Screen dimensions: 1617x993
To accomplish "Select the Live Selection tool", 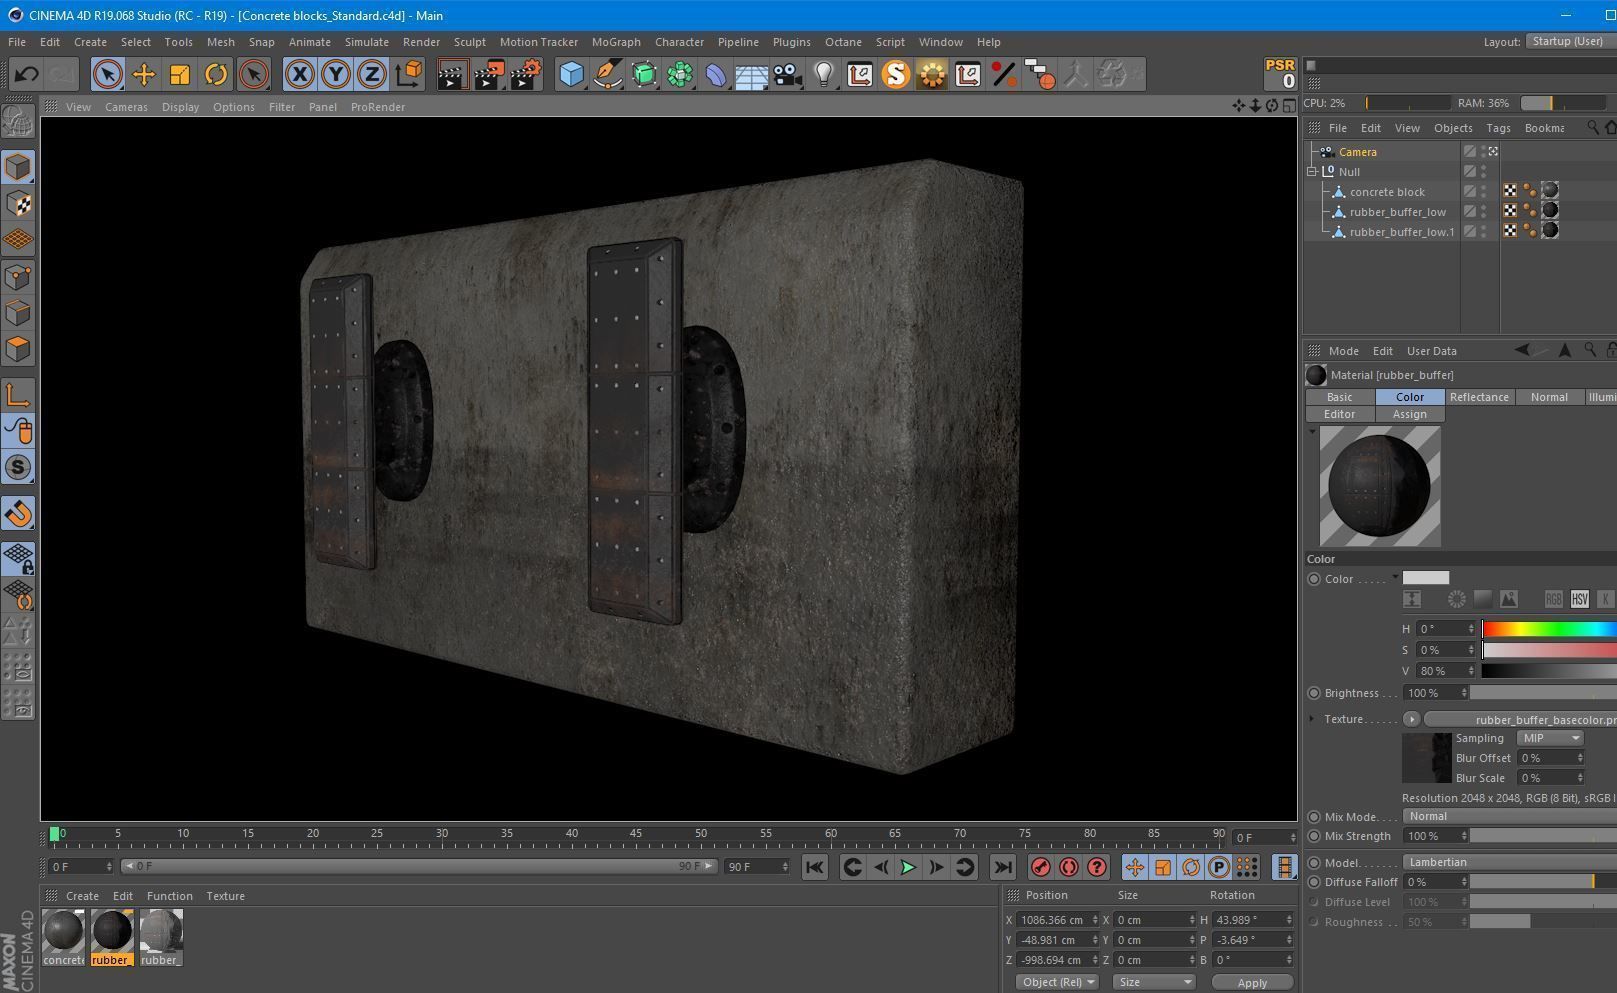I will point(107,74).
